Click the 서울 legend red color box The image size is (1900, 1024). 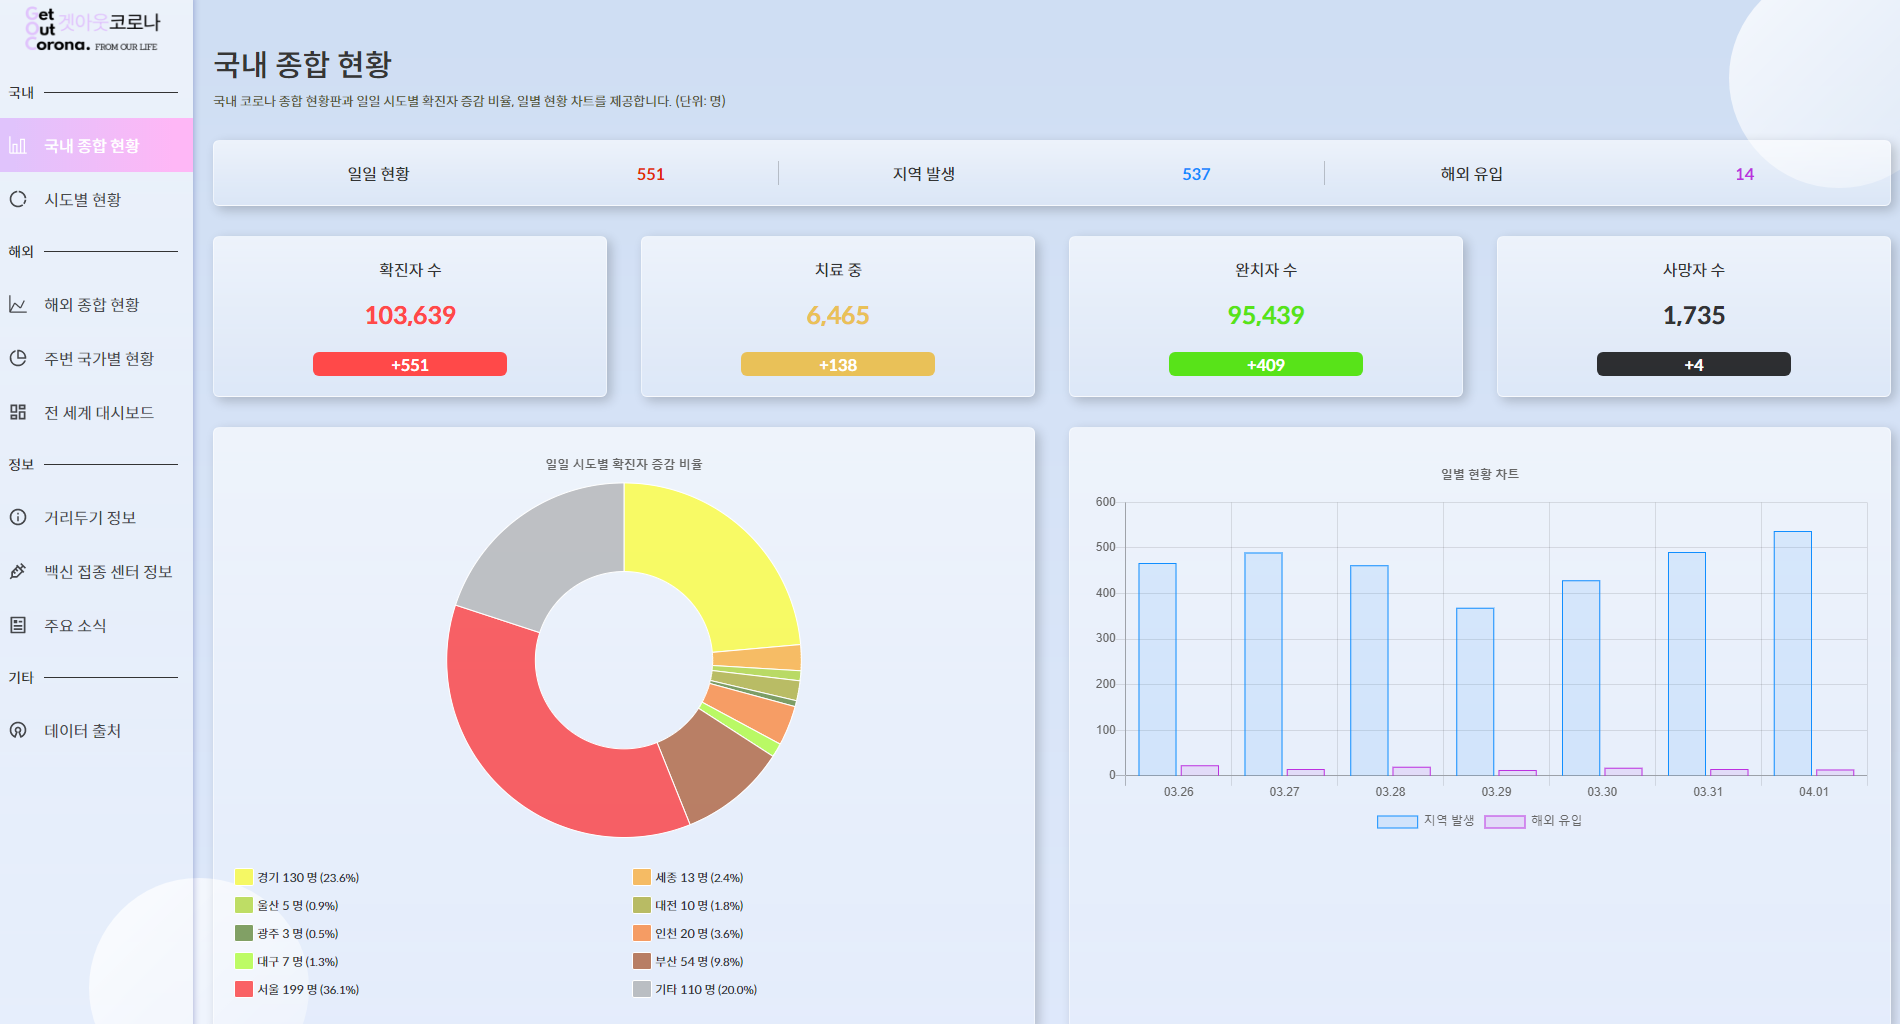tap(244, 989)
